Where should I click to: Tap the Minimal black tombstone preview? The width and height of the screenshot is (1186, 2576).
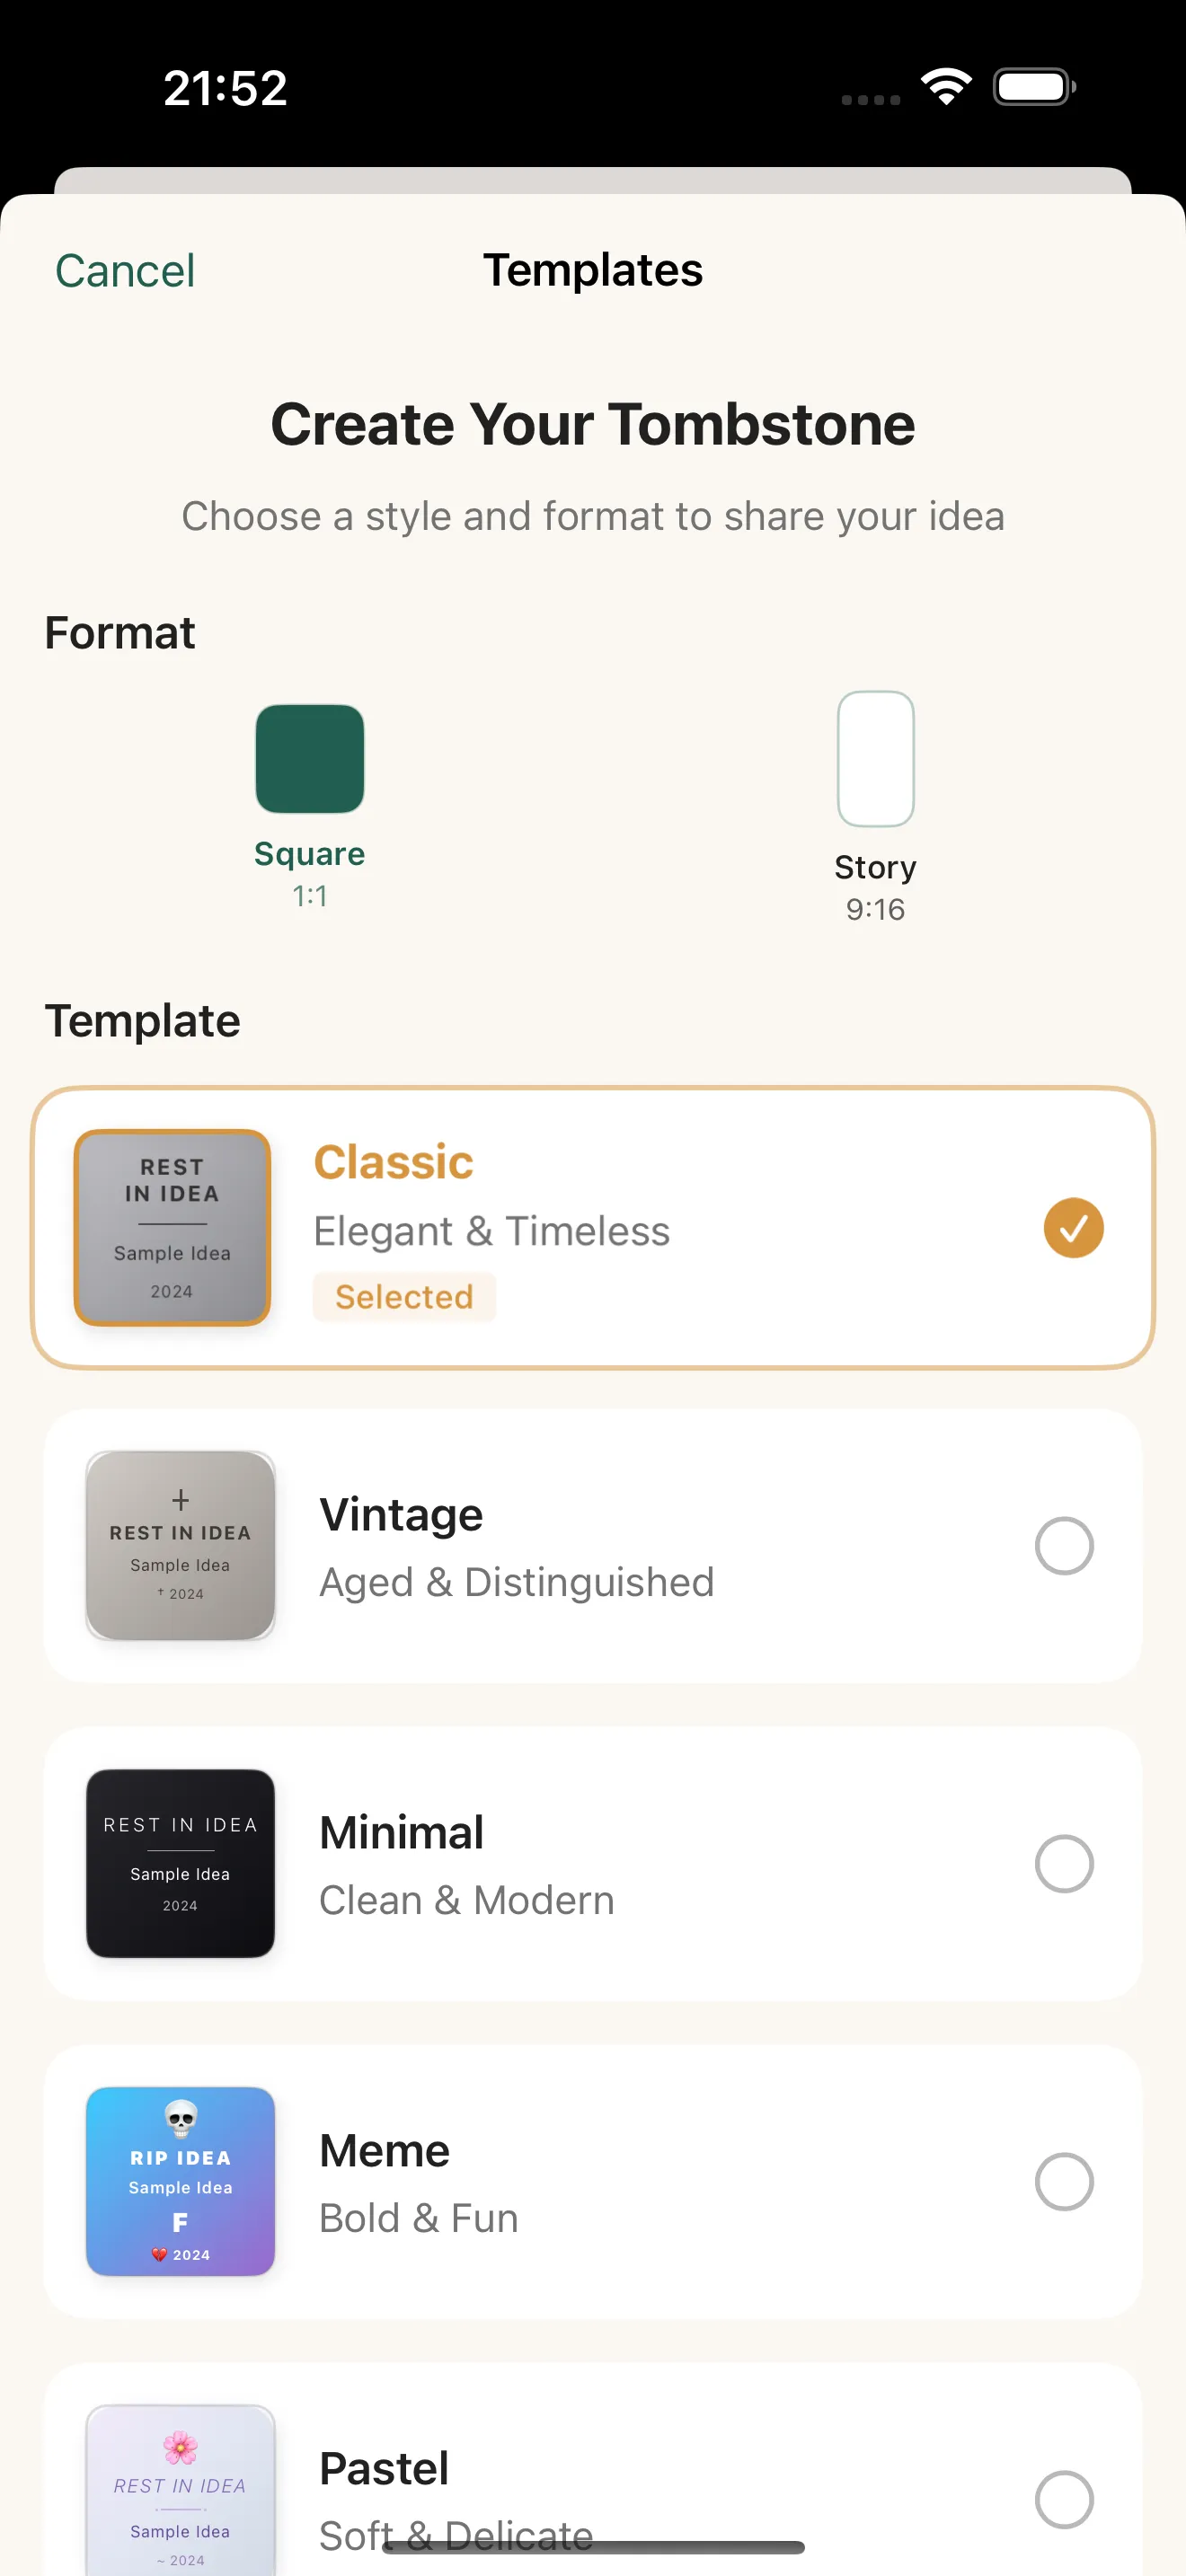[180, 1863]
